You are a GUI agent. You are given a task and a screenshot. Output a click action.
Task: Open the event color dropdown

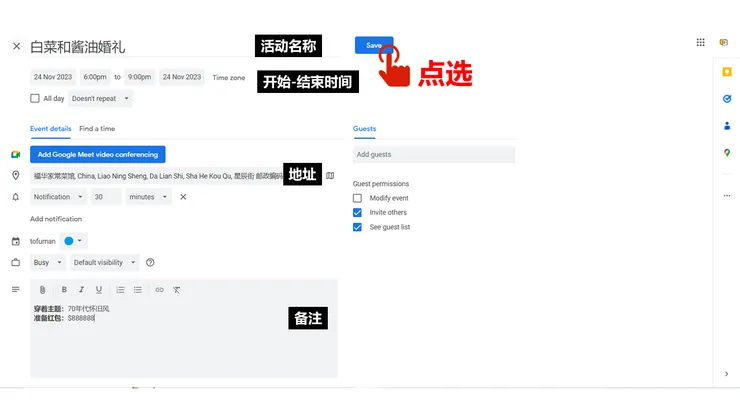(x=74, y=241)
